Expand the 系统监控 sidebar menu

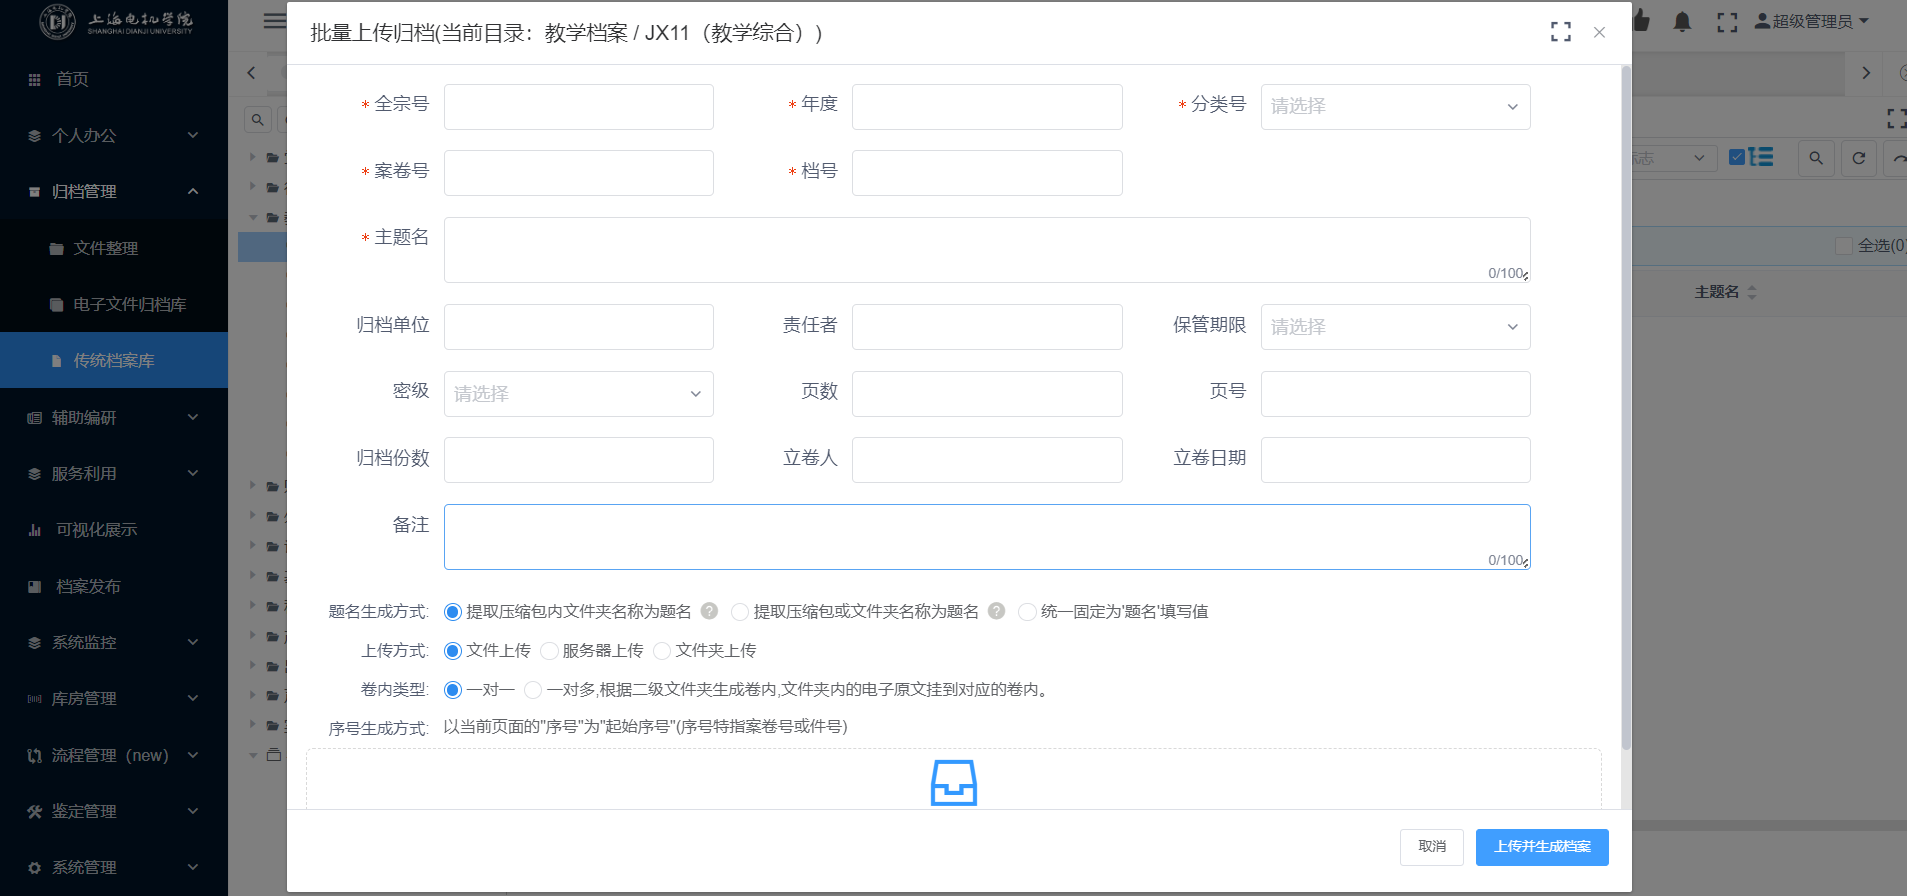[x=113, y=642]
